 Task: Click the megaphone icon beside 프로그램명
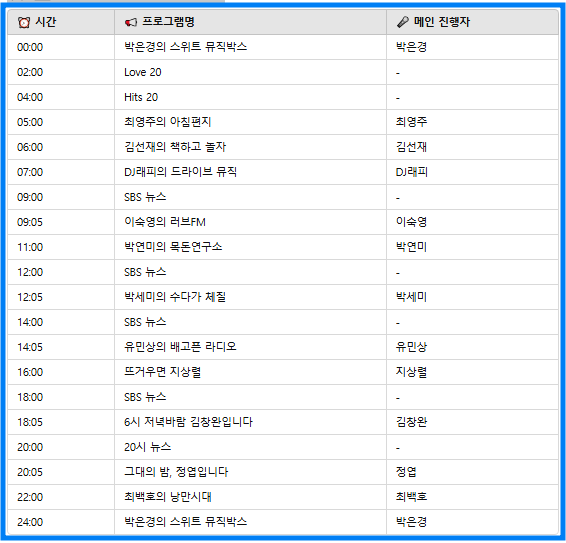pyautogui.click(x=131, y=22)
